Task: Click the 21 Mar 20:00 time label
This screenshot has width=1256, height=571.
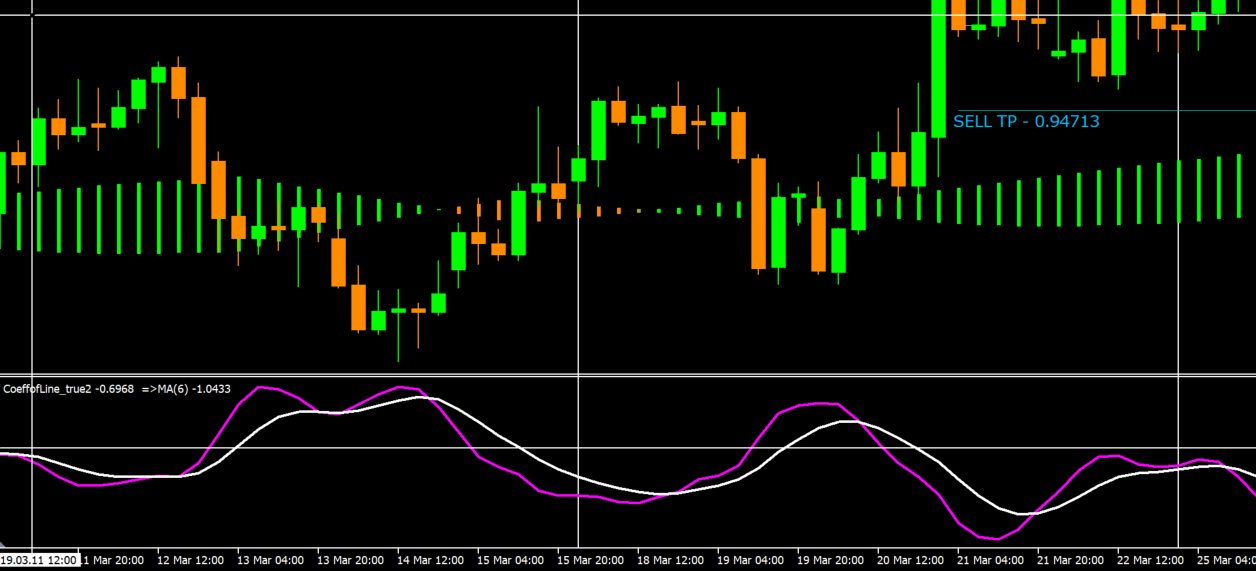Action: (x=1071, y=561)
